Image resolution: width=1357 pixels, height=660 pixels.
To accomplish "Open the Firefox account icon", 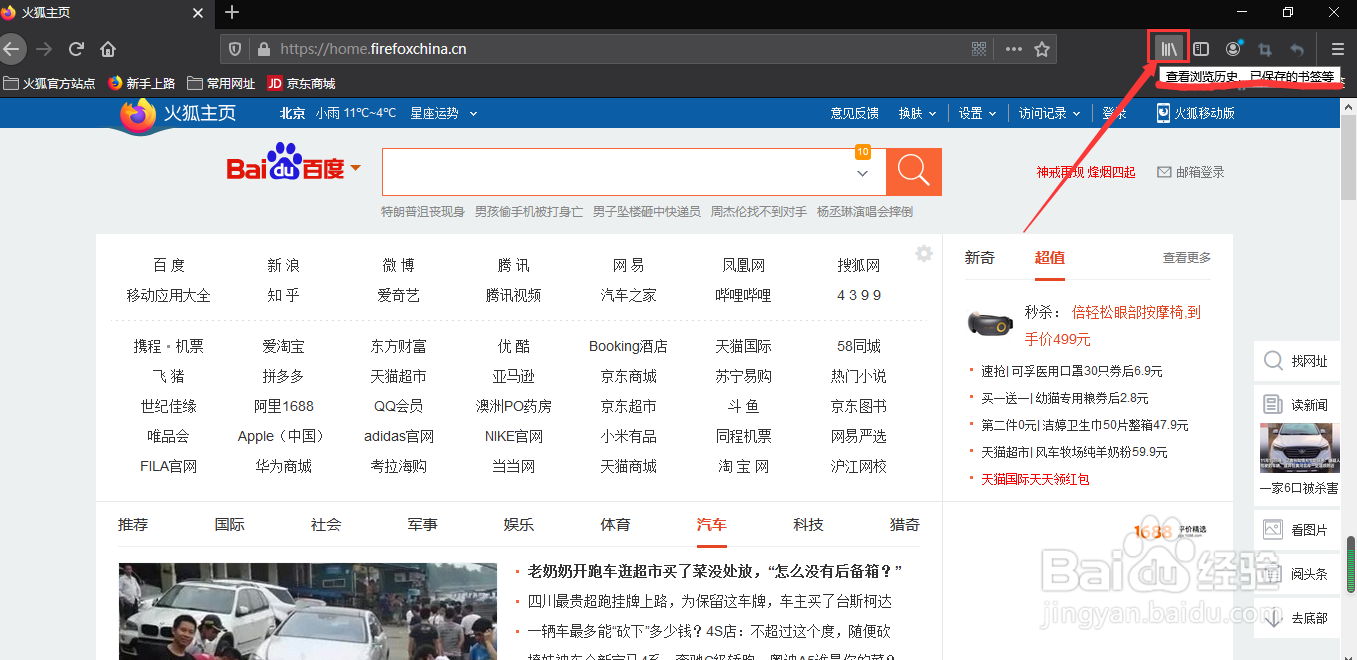I will click(x=1233, y=49).
